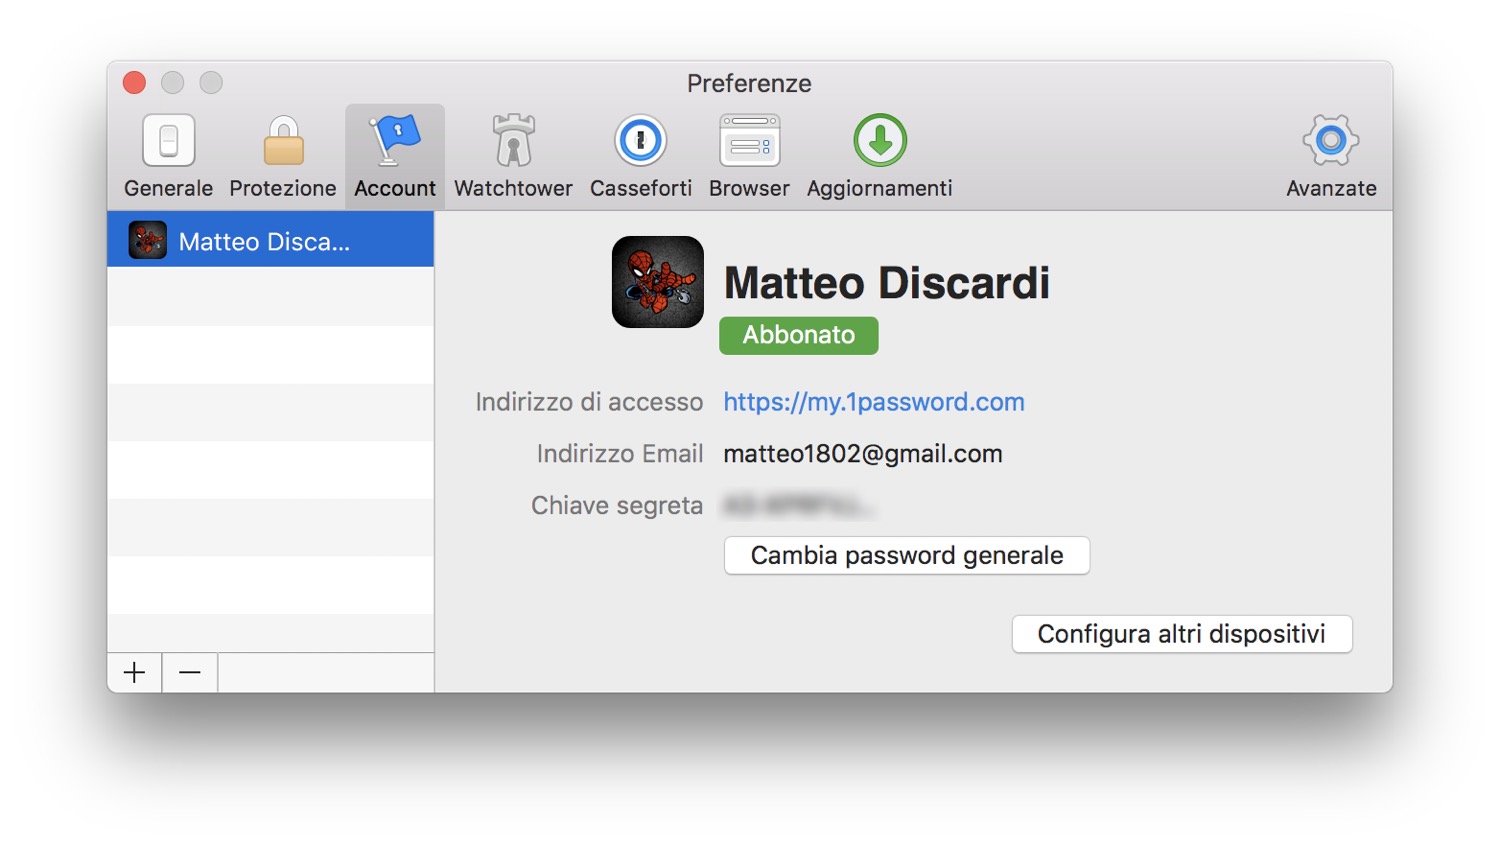Click the minus button to remove account
The image size is (1500, 846).
(x=190, y=673)
